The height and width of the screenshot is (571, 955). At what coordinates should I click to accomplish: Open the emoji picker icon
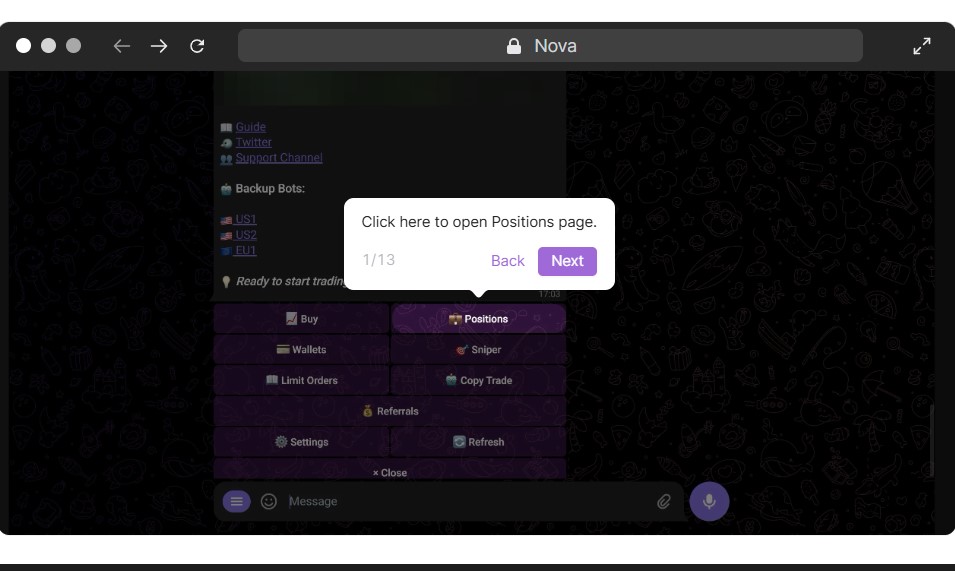pyautogui.click(x=269, y=501)
